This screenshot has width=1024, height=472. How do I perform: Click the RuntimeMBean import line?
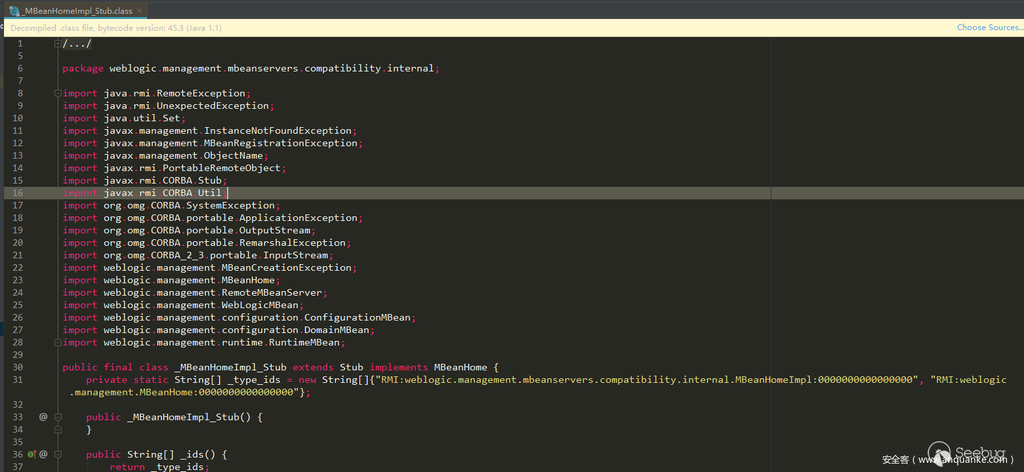pos(204,342)
